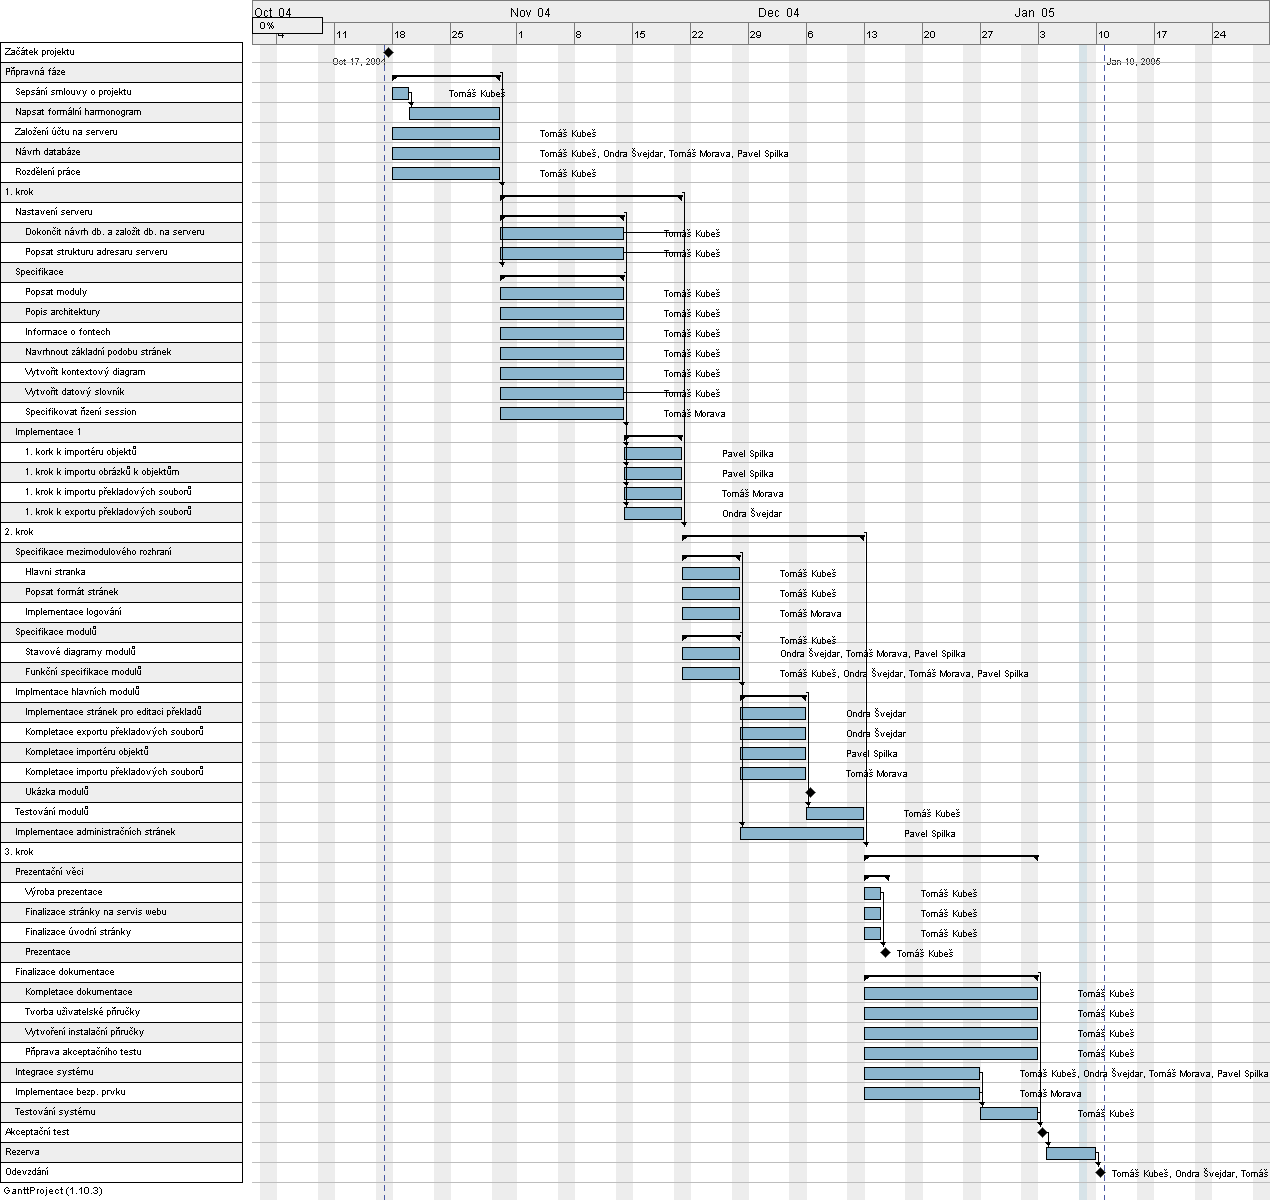This screenshot has width=1270, height=1200.
Task: Click the Jan 05 month header
Action: 1034,13
